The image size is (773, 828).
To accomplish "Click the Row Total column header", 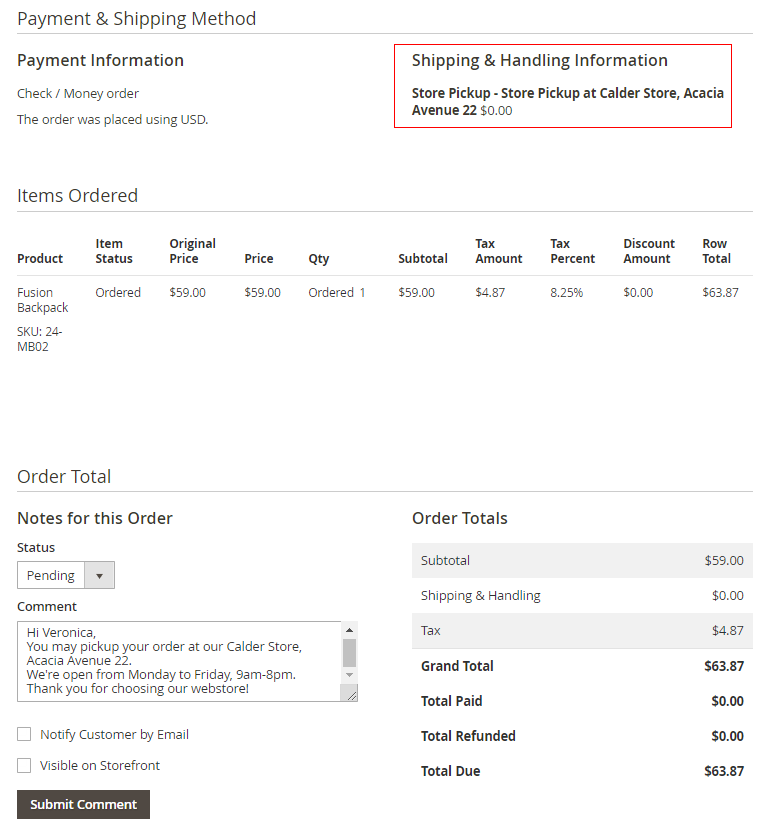I will coord(716,251).
